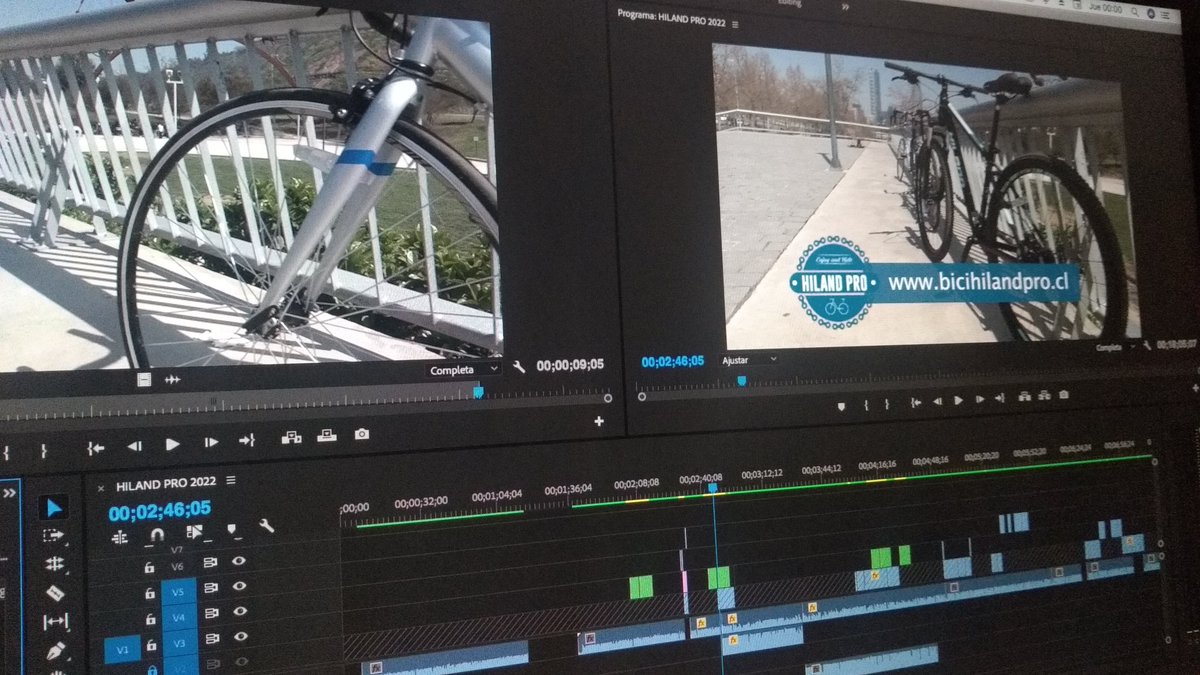Select the Slip tool

coord(55,622)
